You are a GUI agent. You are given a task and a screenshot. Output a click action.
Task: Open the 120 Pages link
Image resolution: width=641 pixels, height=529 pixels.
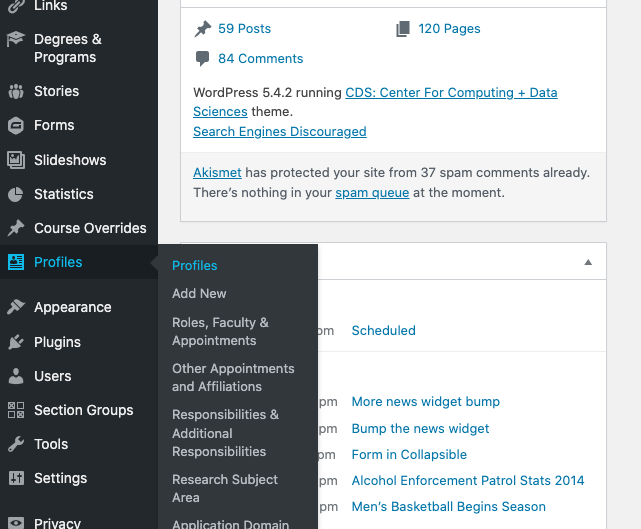pos(449,29)
